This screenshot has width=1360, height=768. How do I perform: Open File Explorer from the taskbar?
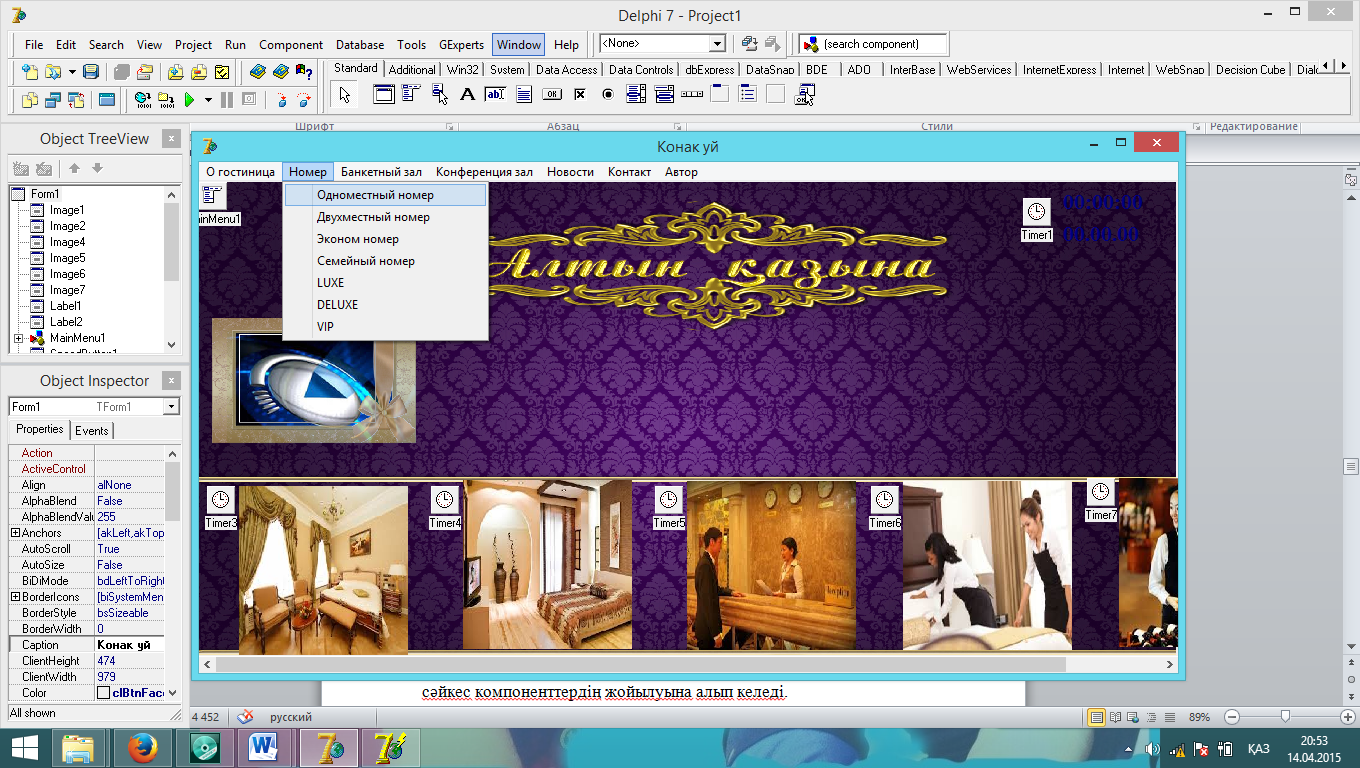point(79,748)
